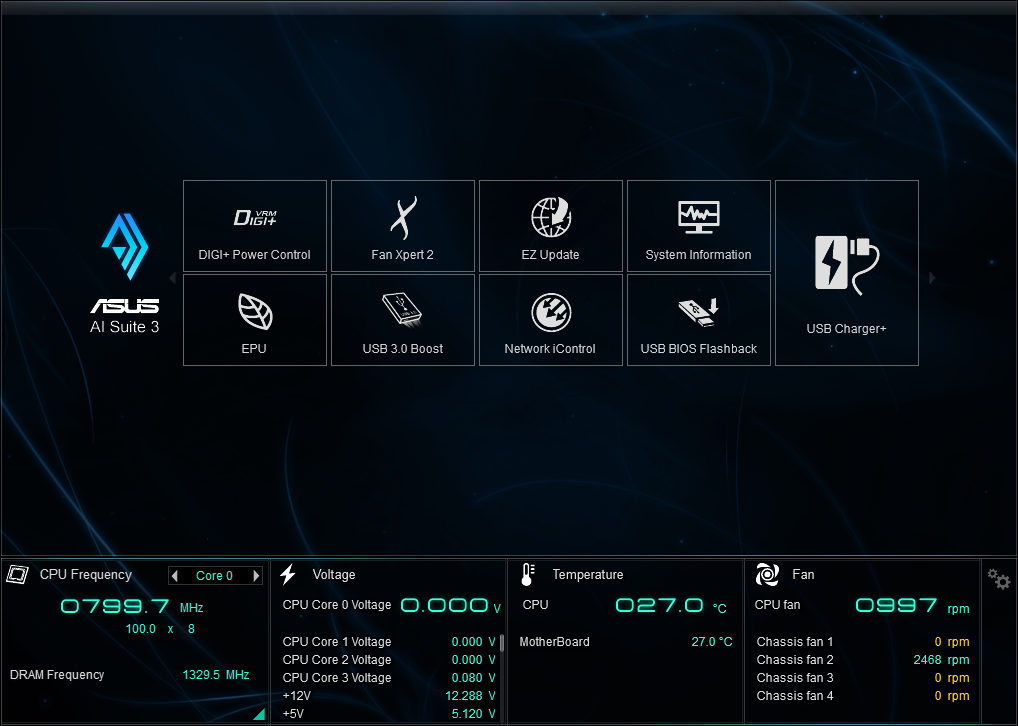Open System Information tile
This screenshot has height=726, width=1018.
tap(699, 226)
